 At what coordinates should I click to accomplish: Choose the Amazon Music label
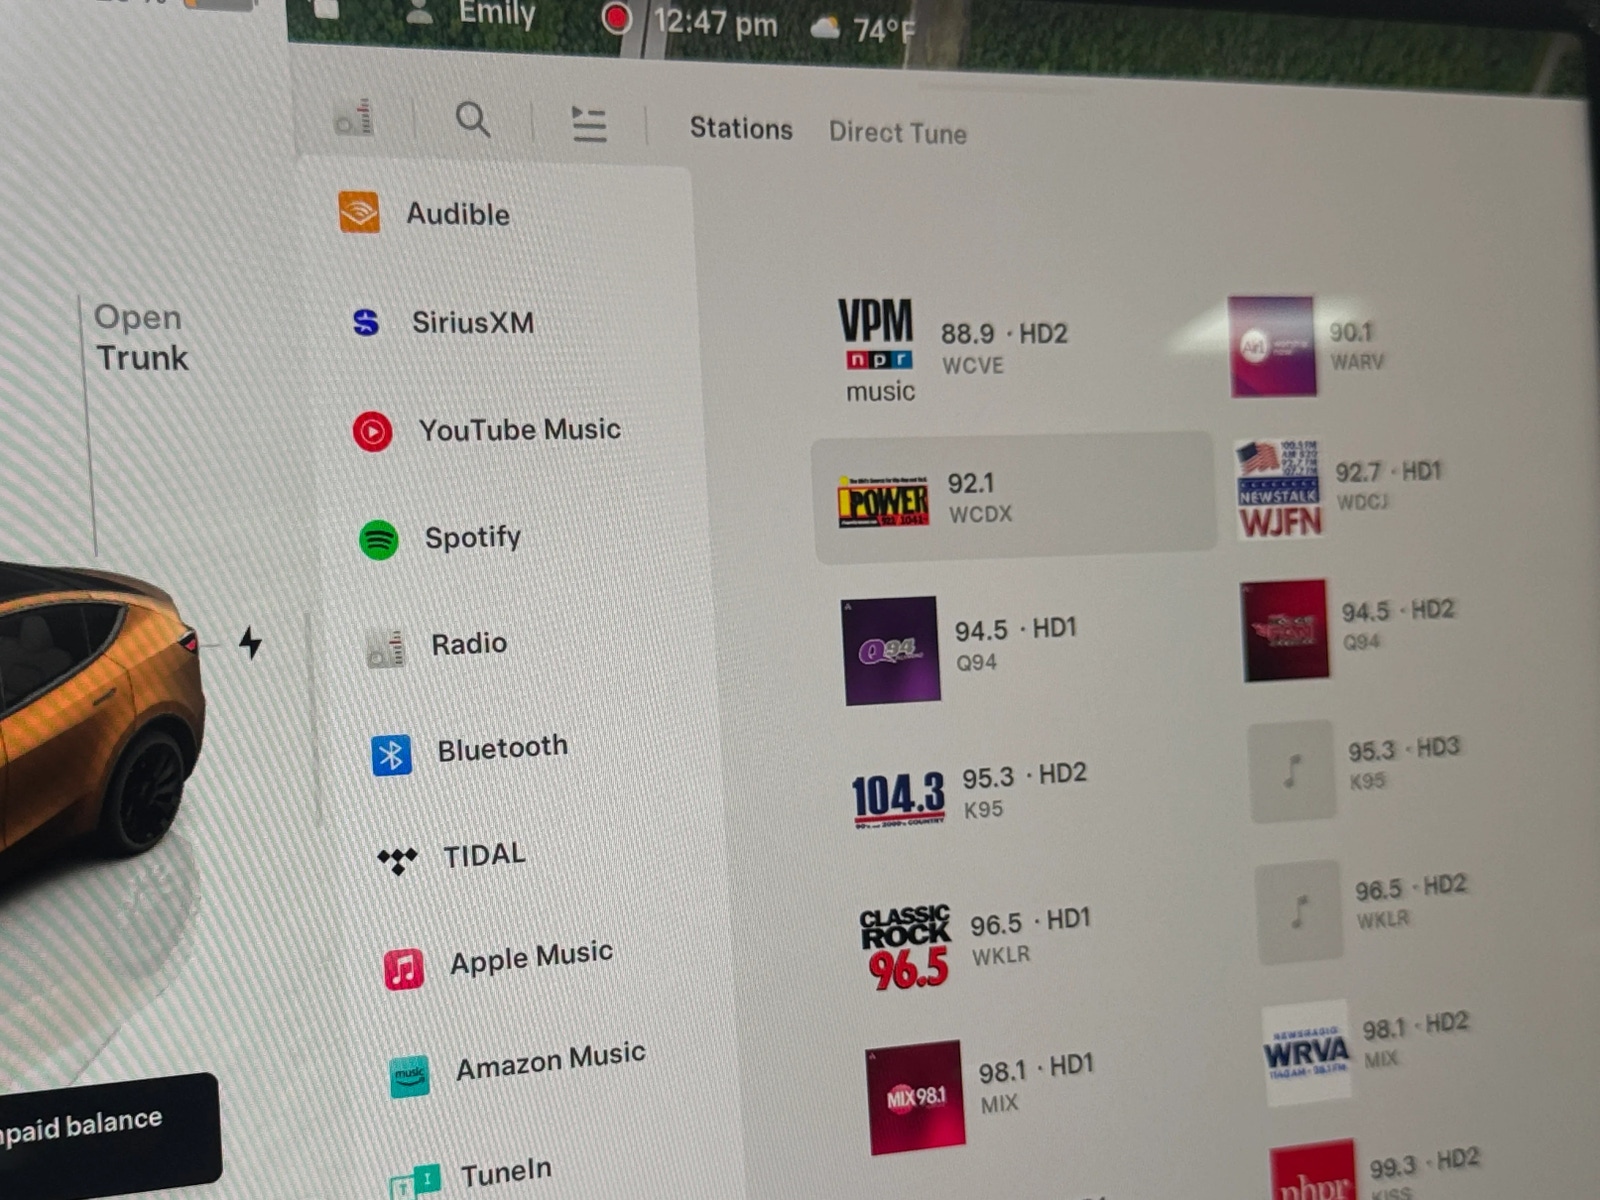551,1061
